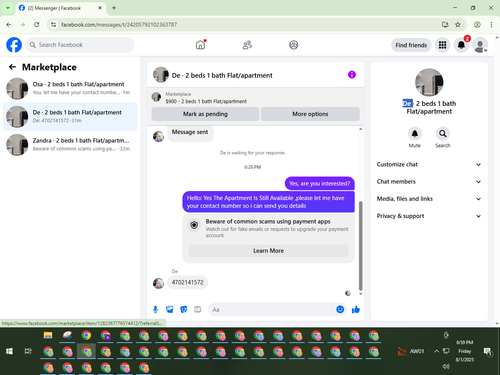The image size is (500, 375).
Task: Click the chat header listing thumbnail
Action: click(161, 75)
